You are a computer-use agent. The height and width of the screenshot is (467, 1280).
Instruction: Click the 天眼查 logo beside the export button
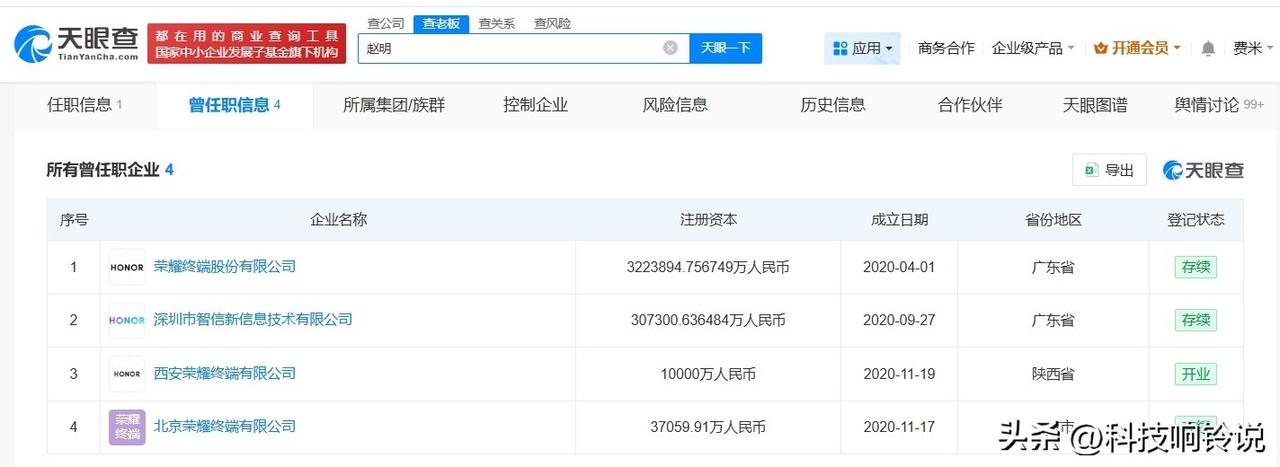[x=1203, y=170]
